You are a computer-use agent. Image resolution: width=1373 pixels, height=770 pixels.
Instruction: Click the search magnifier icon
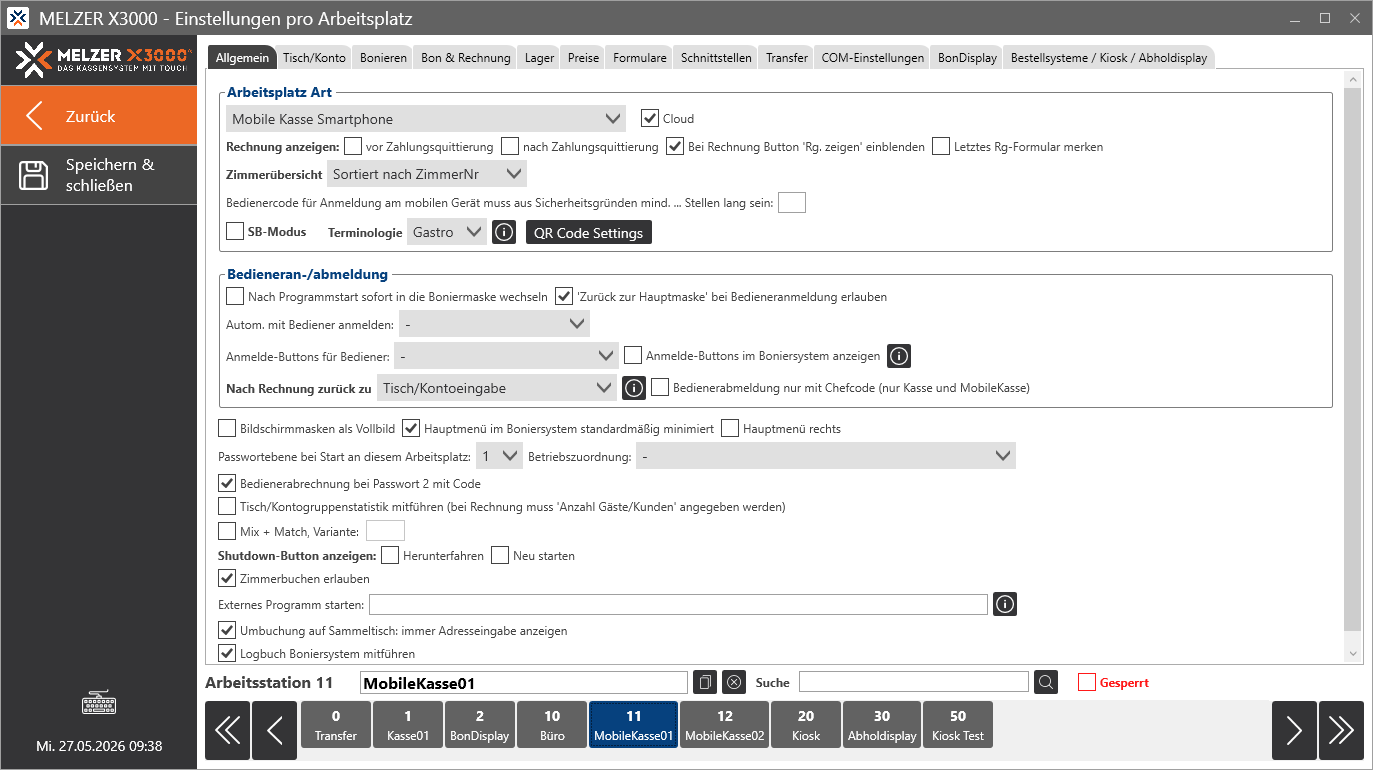(x=1045, y=682)
